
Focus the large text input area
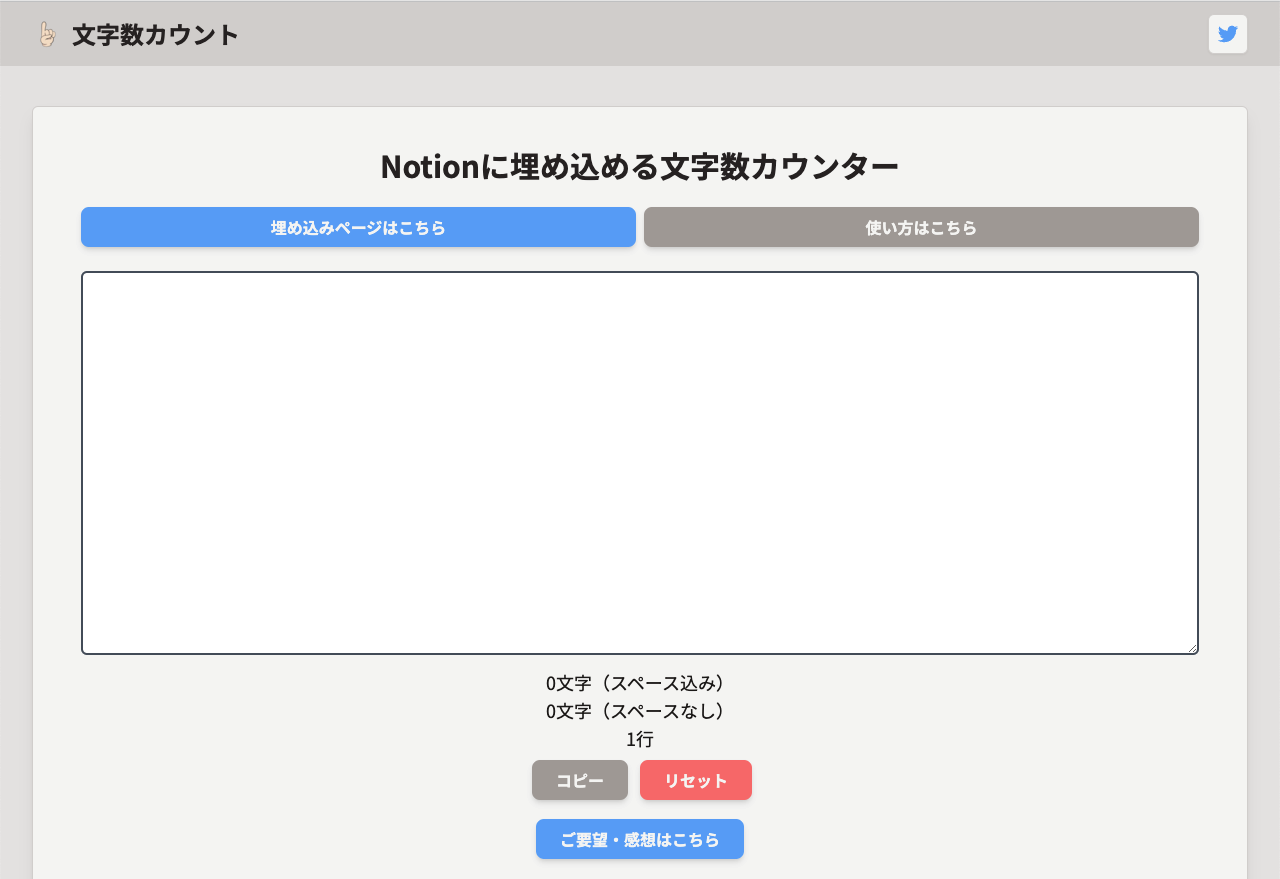[x=640, y=463]
